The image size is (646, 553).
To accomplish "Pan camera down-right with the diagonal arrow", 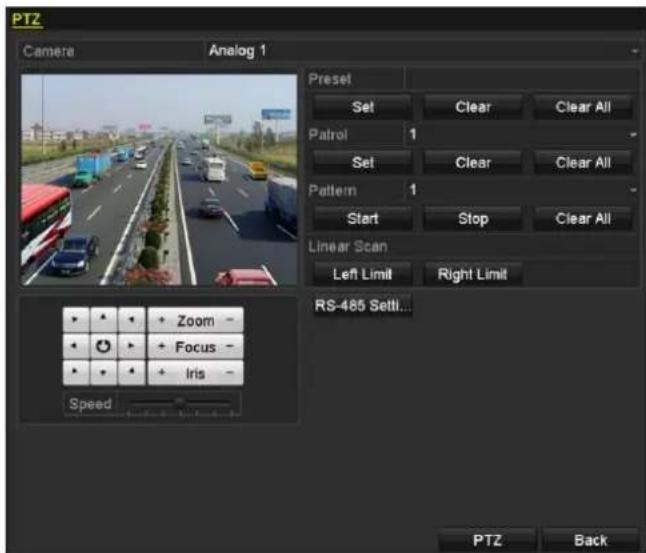I will coord(131,372).
